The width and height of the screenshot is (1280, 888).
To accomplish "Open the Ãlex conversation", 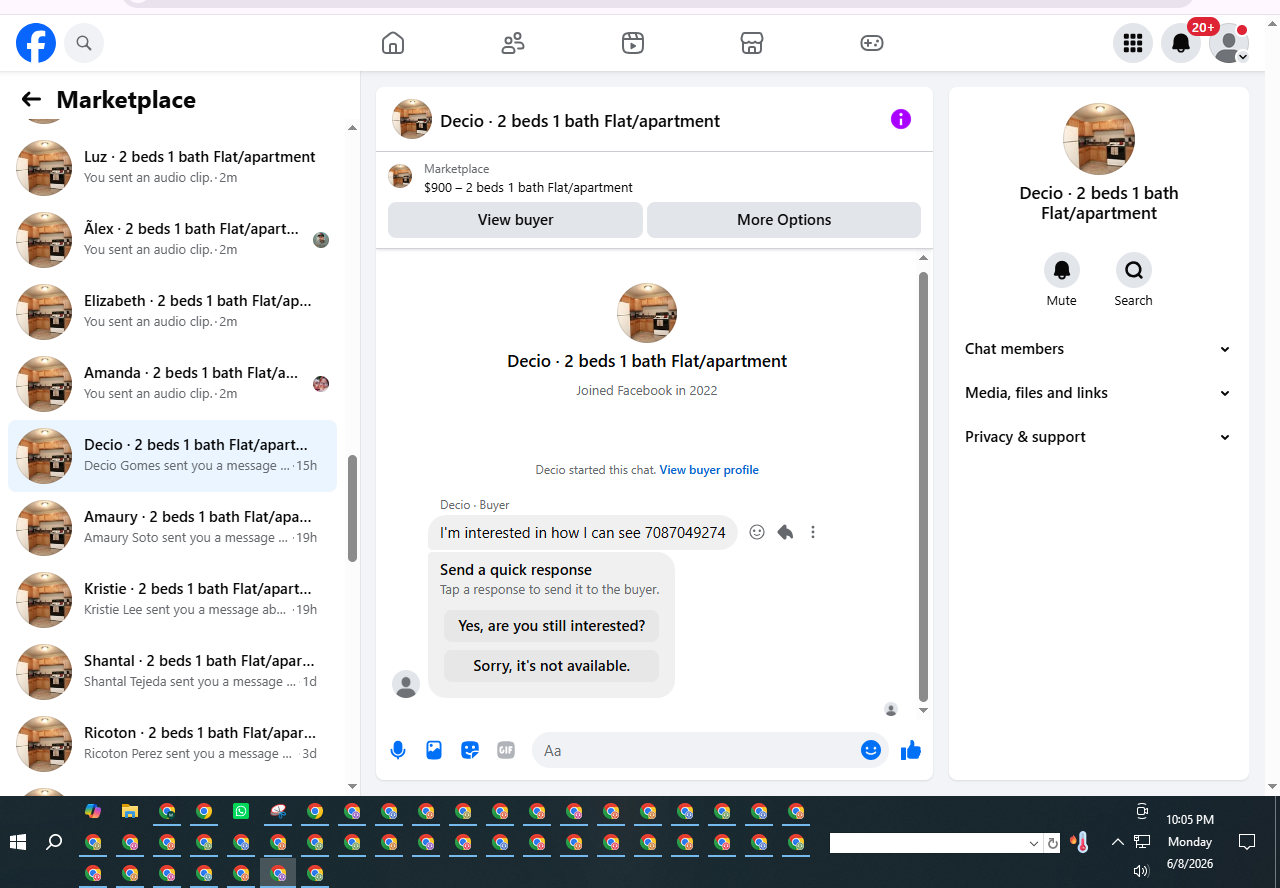I will pyautogui.click(x=172, y=240).
